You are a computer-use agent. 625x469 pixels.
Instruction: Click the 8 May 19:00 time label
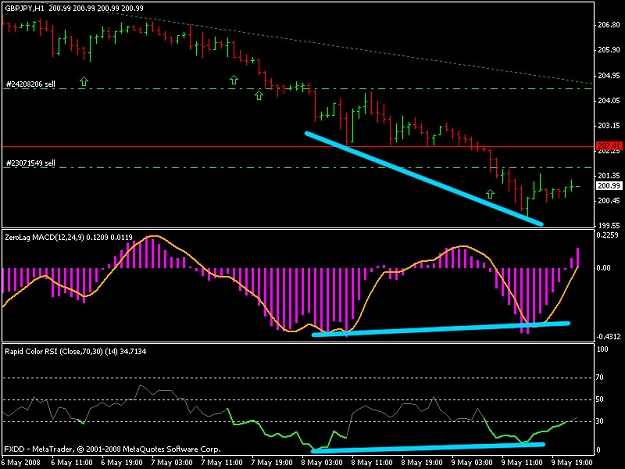coord(421,463)
